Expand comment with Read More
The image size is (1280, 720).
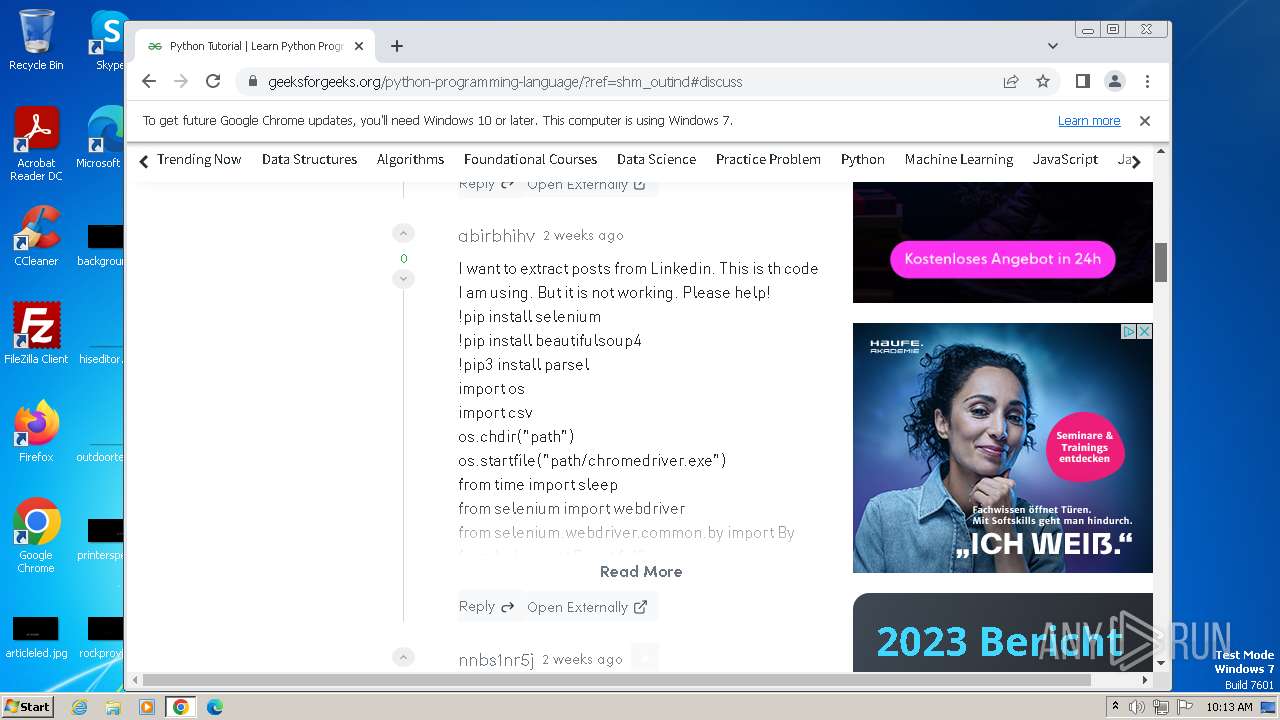point(641,572)
